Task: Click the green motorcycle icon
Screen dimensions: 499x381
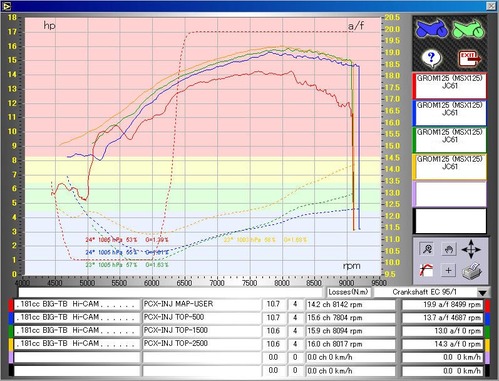Action: (468, 29)
